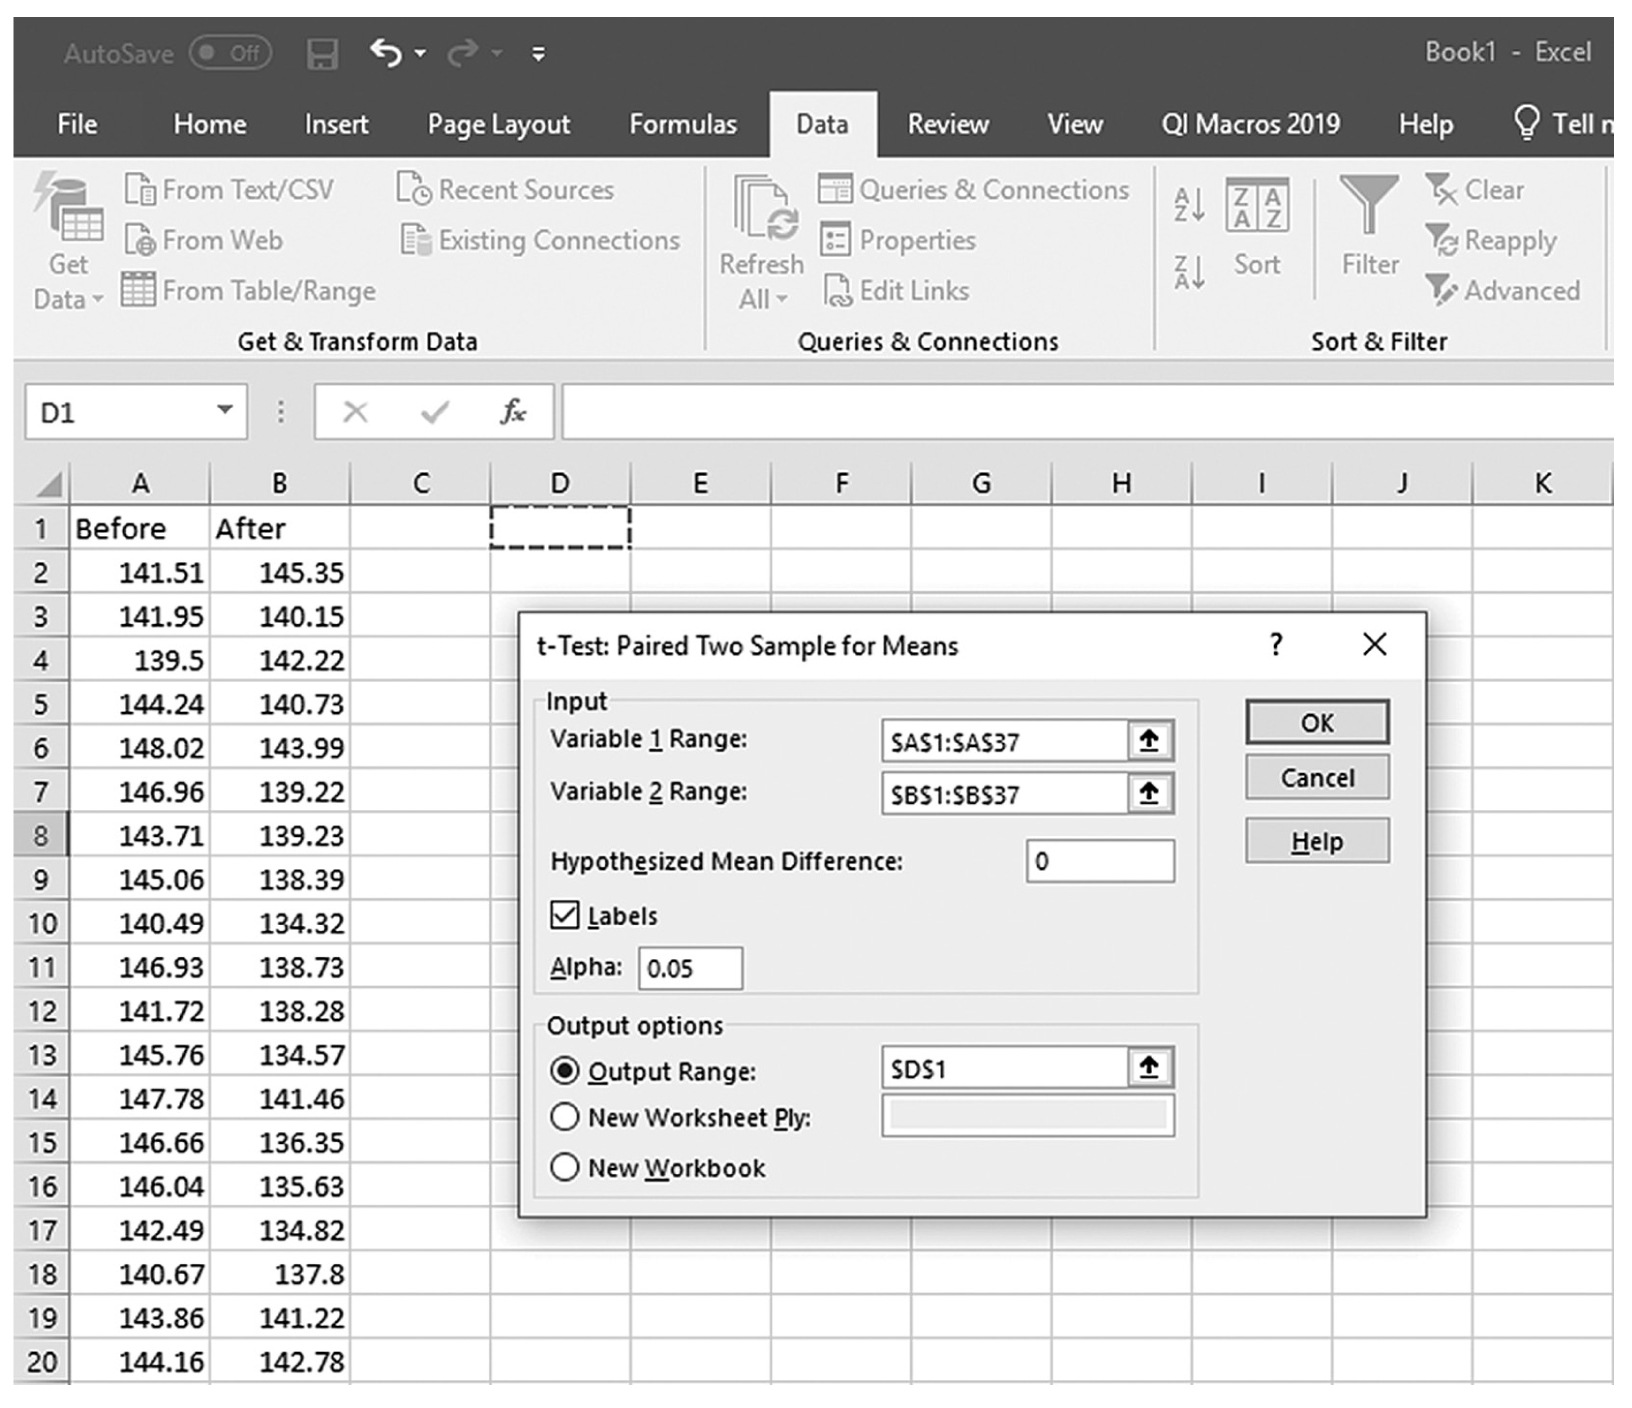Select the New Workbook radio button
This screenshot has height=1408, width=1632.
point(565,1167)
